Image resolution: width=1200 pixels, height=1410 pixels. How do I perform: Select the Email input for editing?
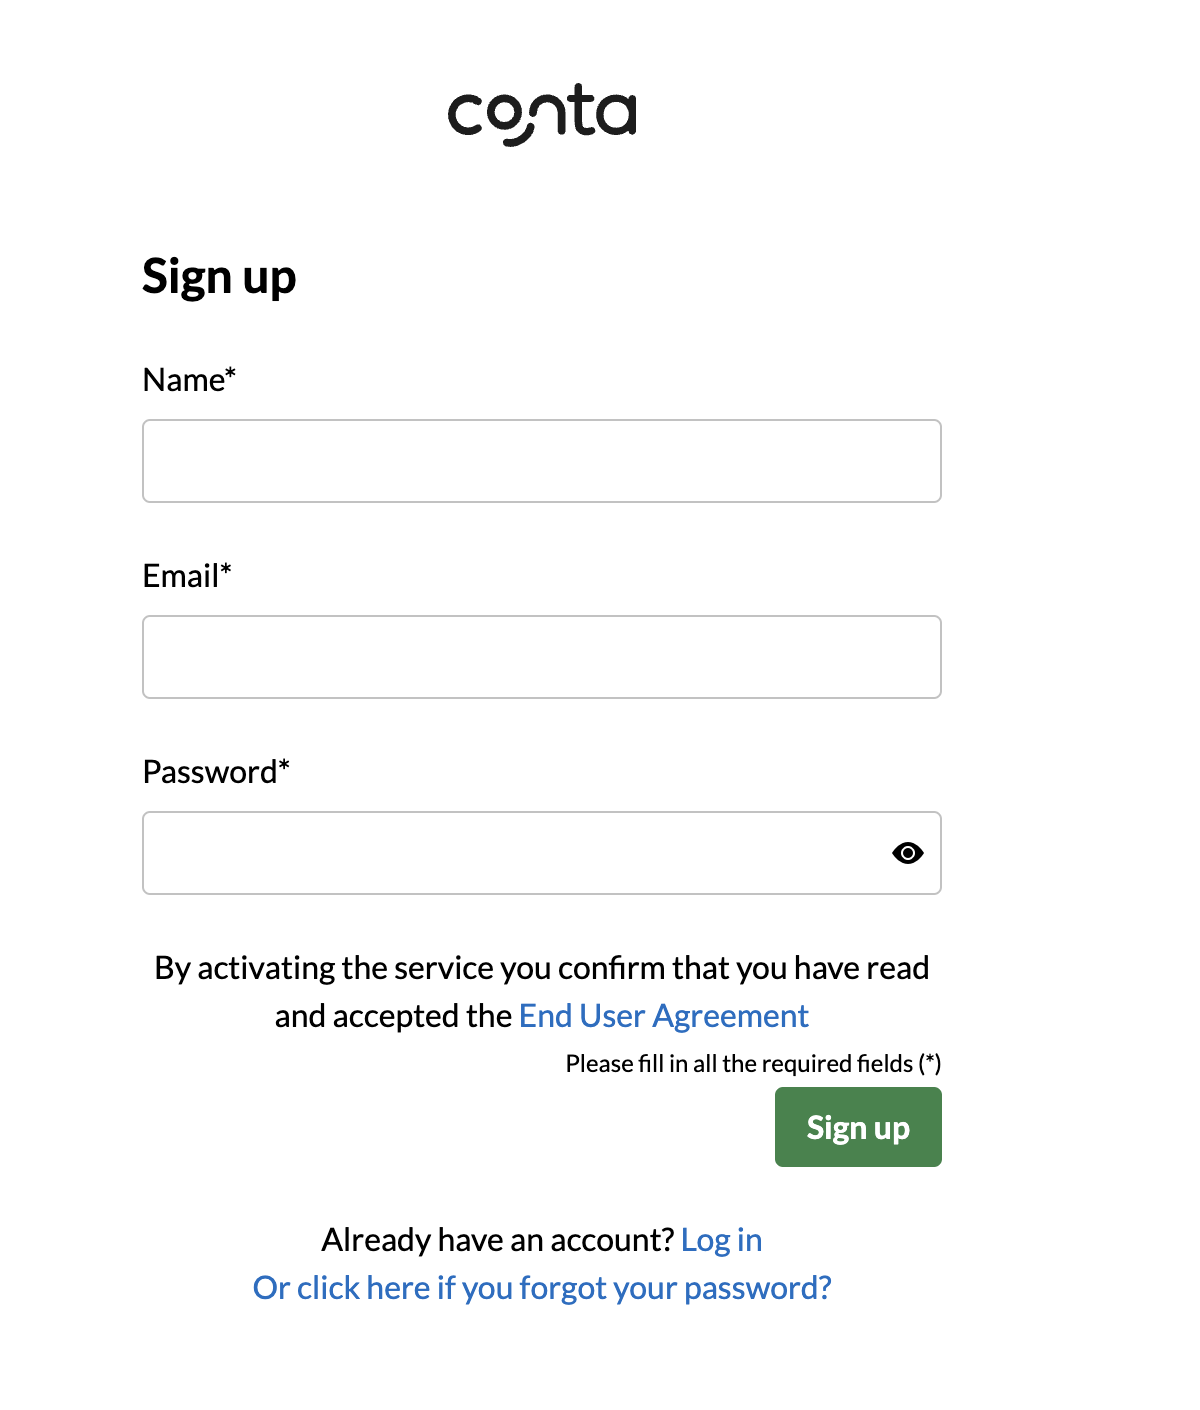point(541,656)
